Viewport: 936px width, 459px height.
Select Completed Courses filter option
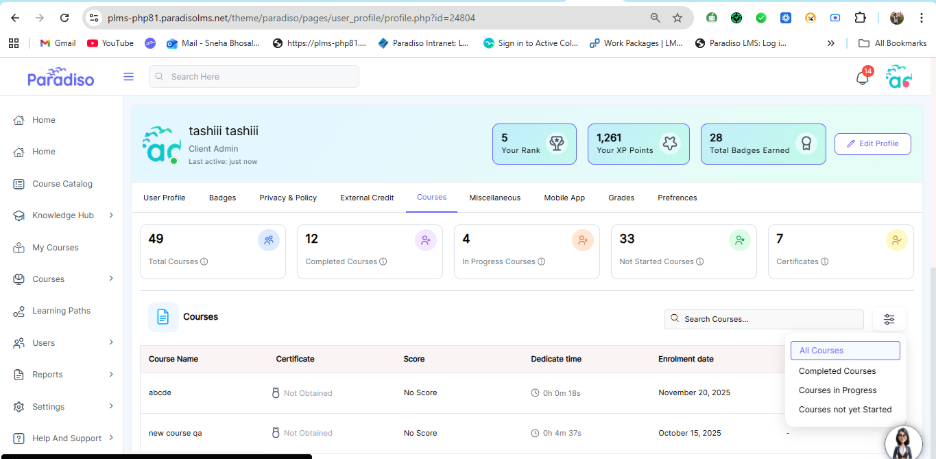point(836,371)
